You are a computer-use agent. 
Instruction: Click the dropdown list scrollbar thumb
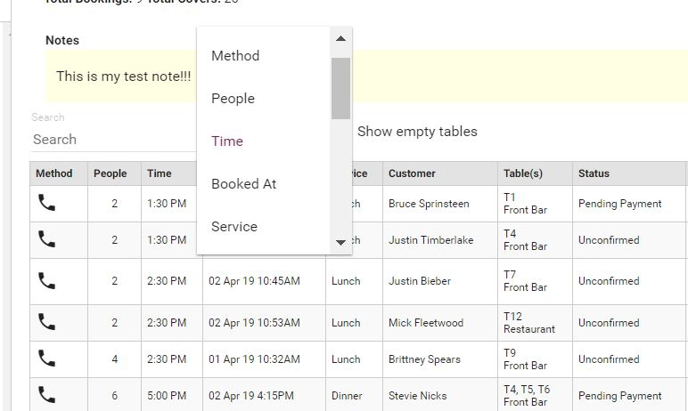tap(340, 88)
